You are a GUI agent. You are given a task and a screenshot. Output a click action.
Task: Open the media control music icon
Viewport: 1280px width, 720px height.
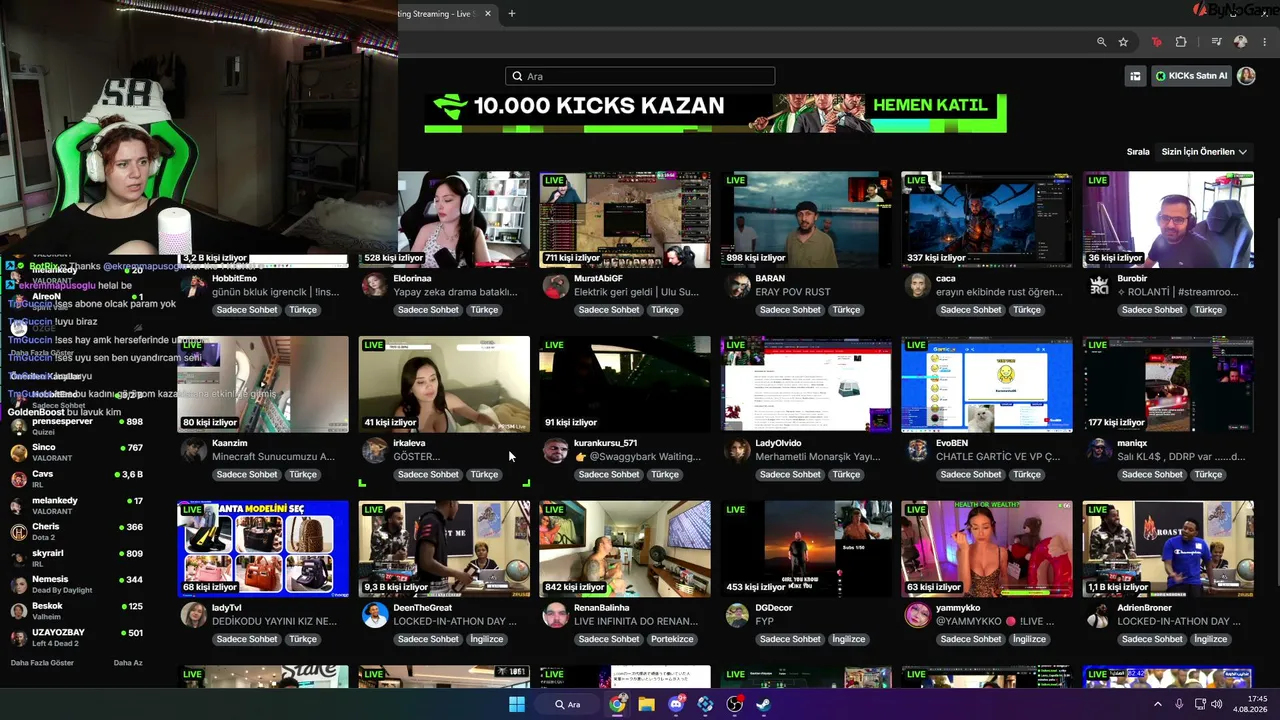1217,42
